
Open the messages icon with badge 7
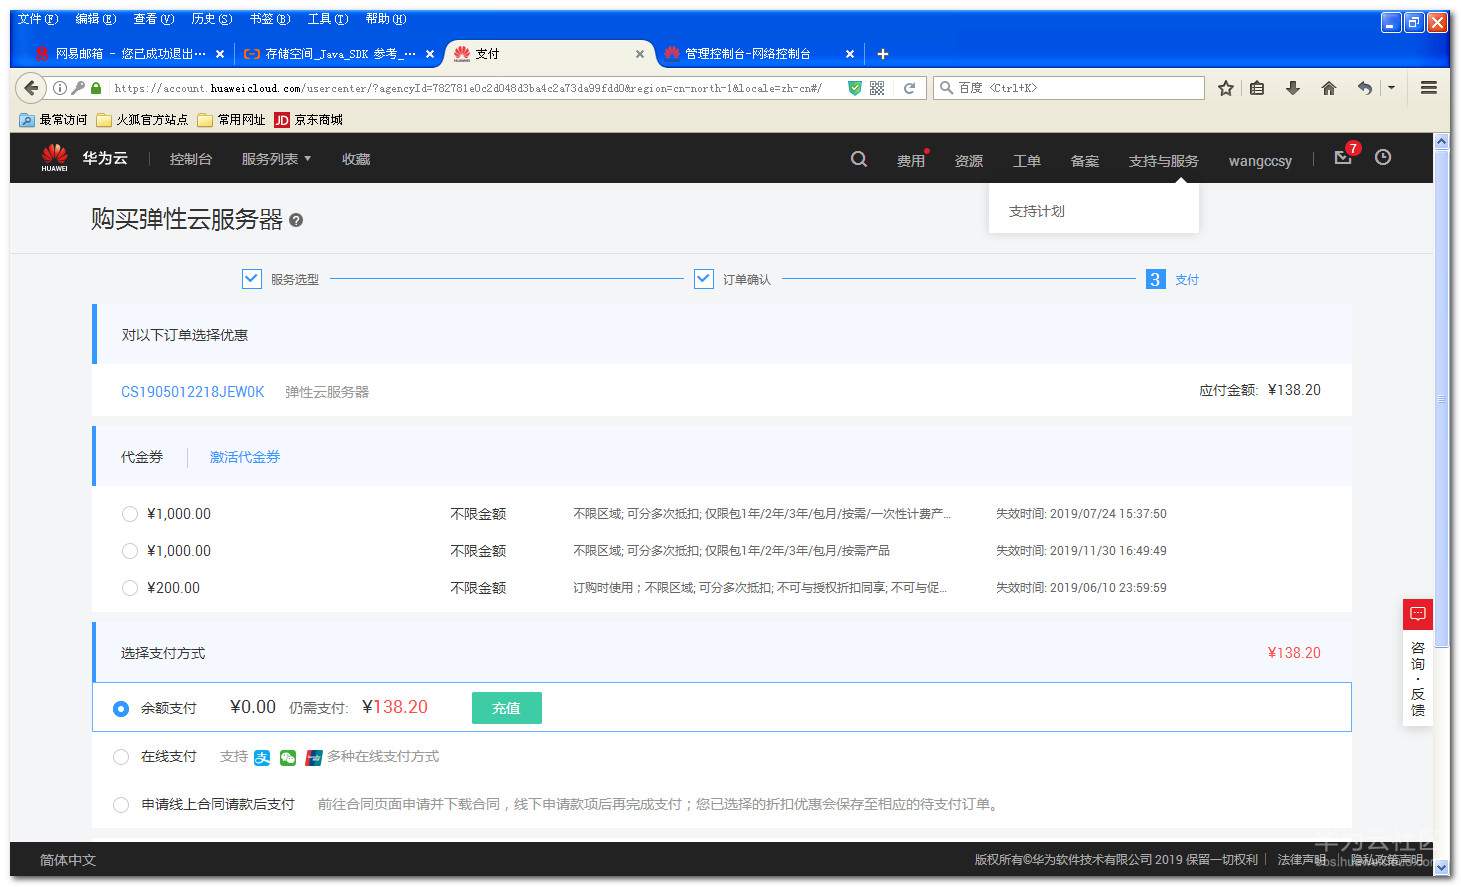1343,157
